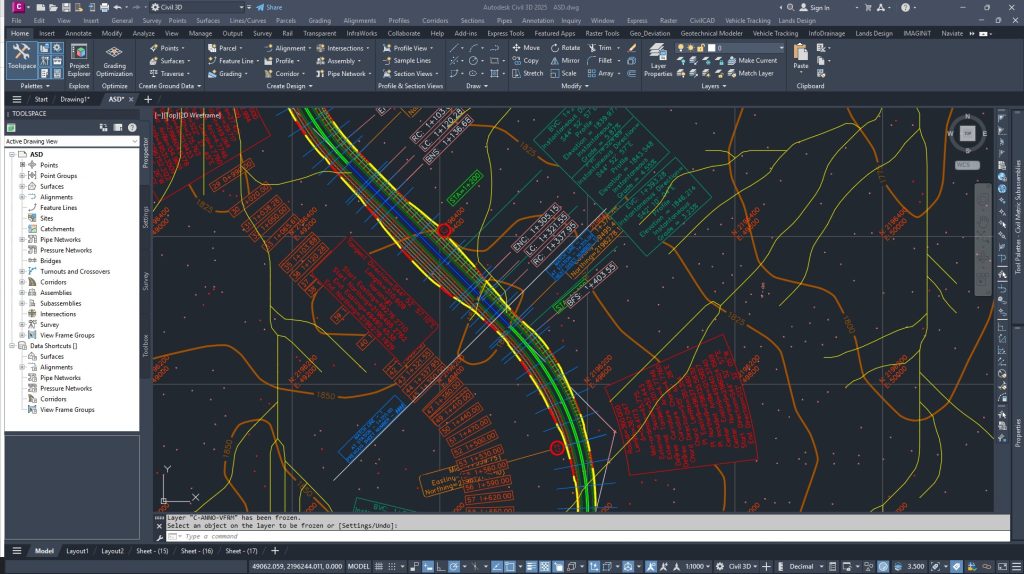Open Grading Optimization tool
This screenshot has height=574, width=1024.
tap(114, 58)
